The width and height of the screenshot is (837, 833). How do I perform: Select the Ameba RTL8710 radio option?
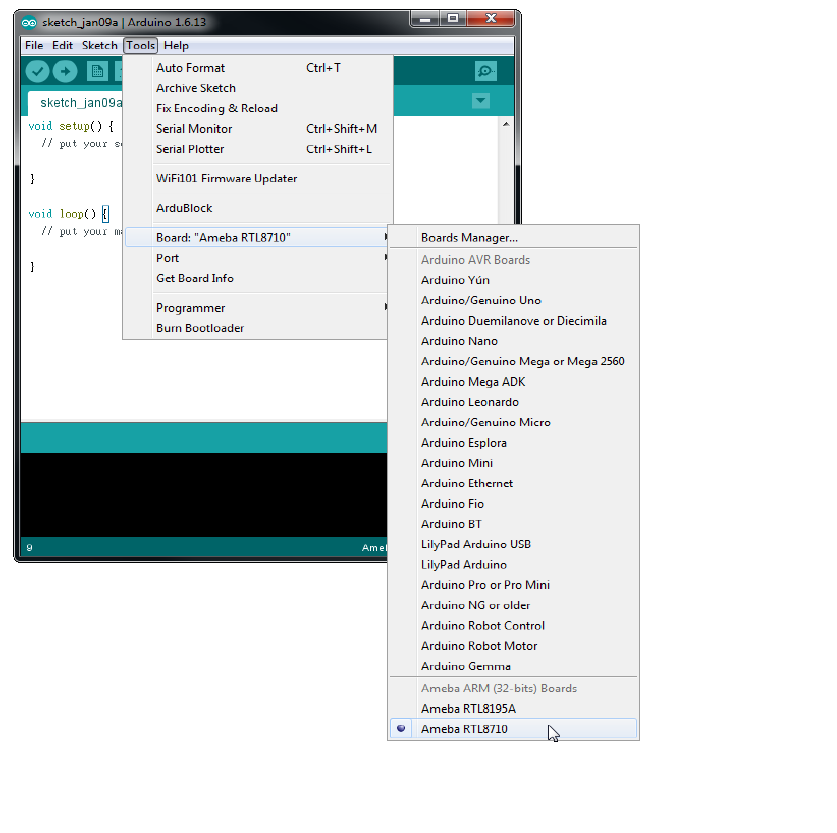[x=514, y=729]
